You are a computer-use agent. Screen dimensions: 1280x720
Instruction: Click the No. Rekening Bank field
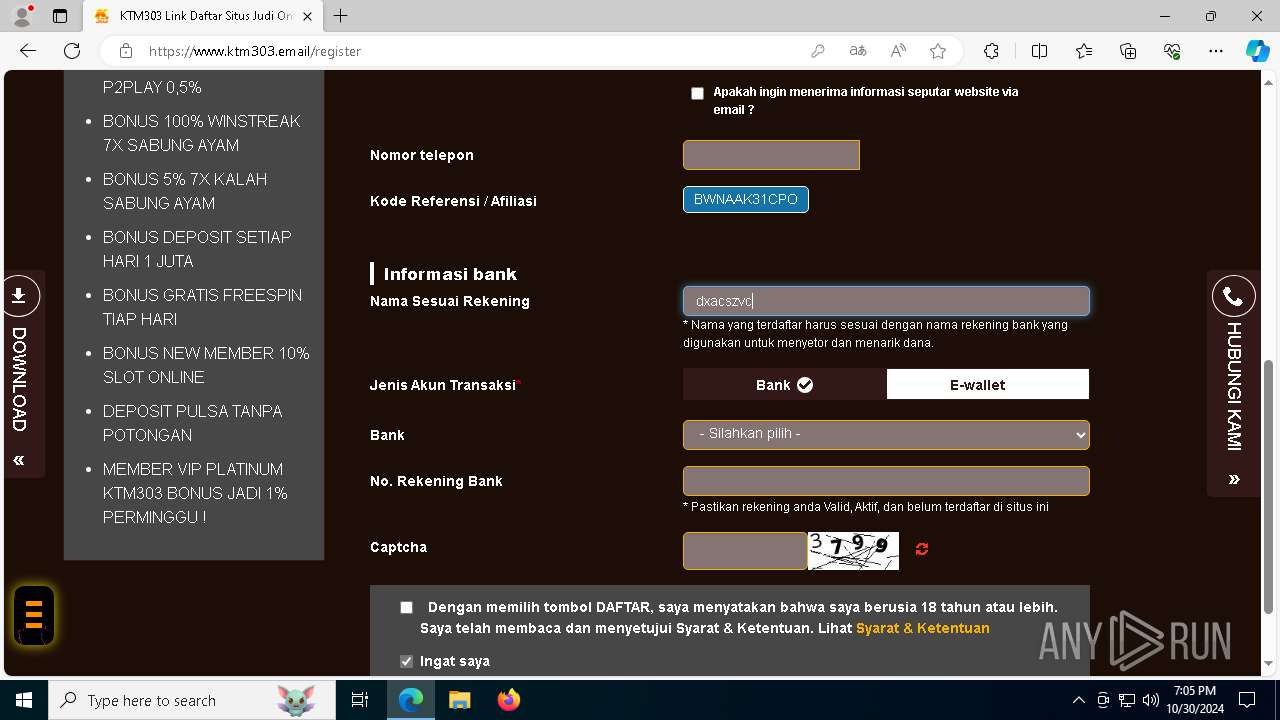point(886,480)
